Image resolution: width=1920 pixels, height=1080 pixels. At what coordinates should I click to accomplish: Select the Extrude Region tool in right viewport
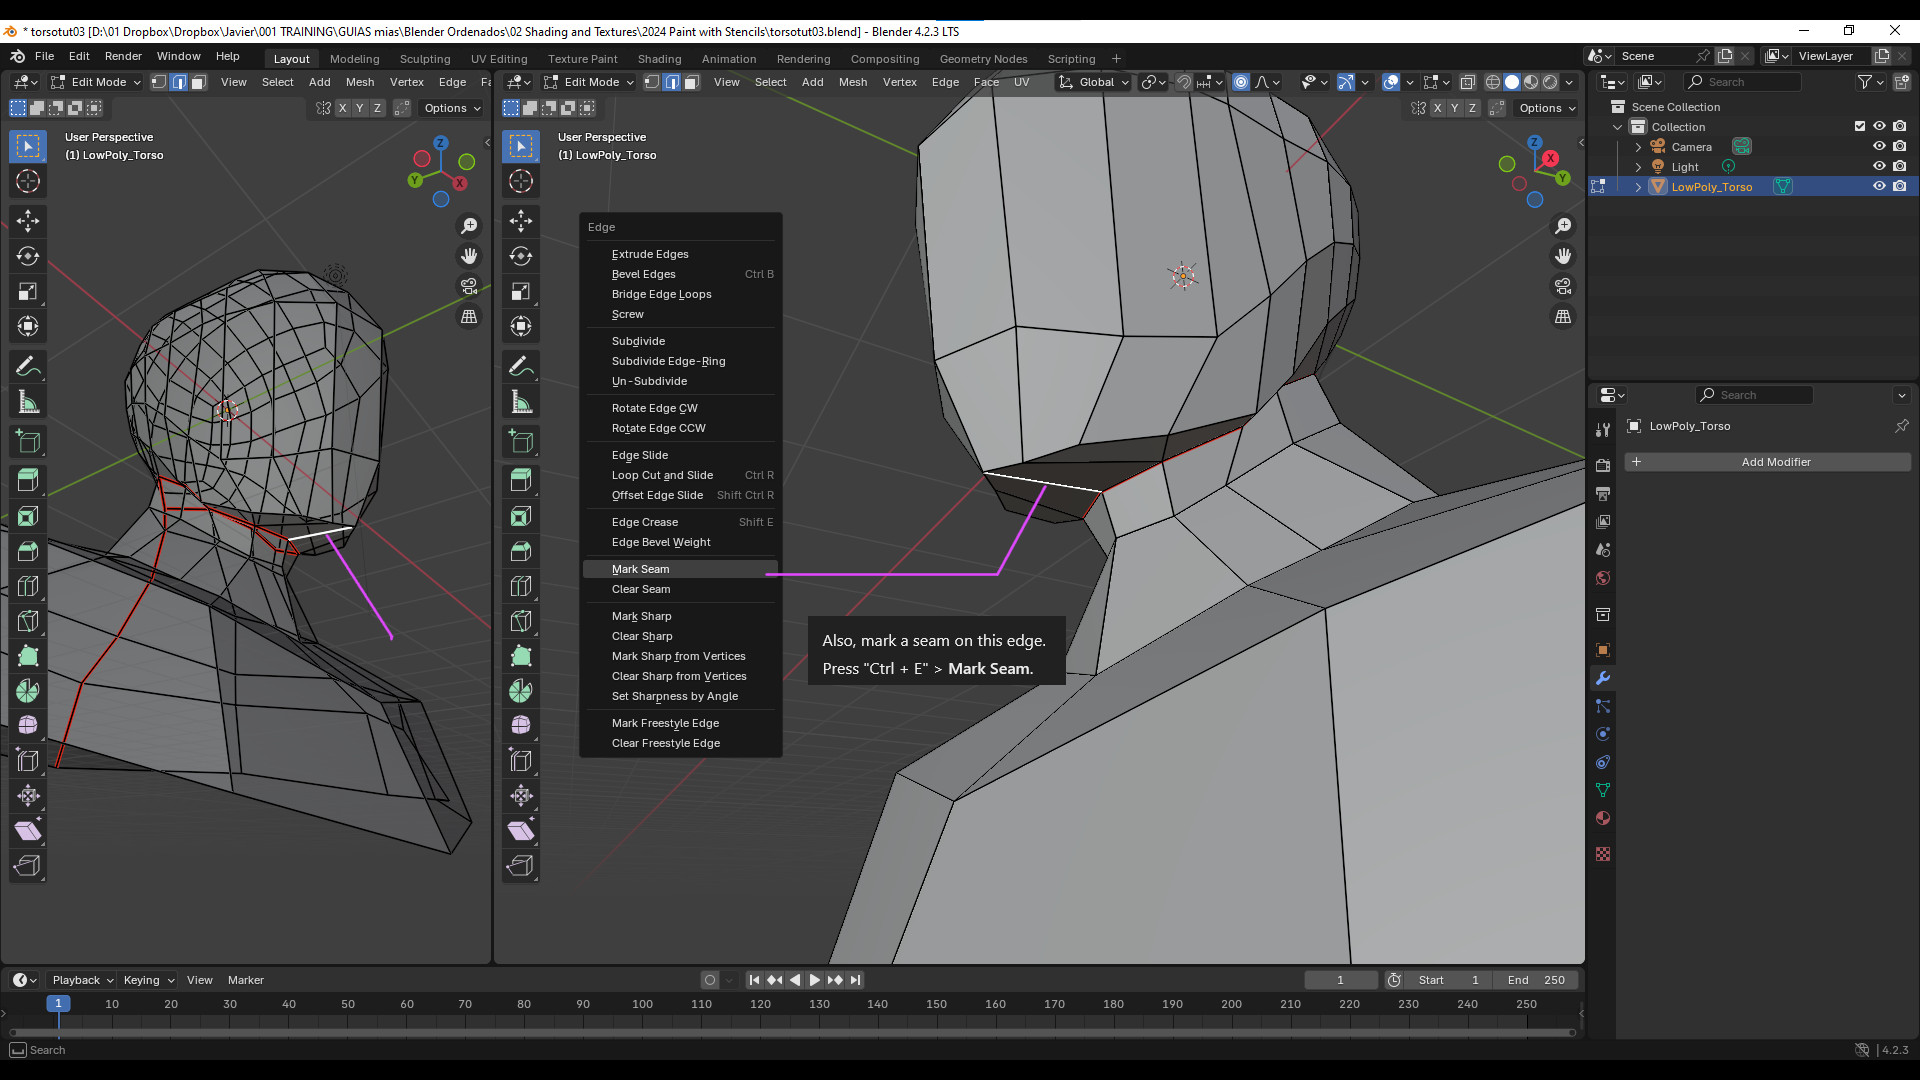(x=521, y=480)
